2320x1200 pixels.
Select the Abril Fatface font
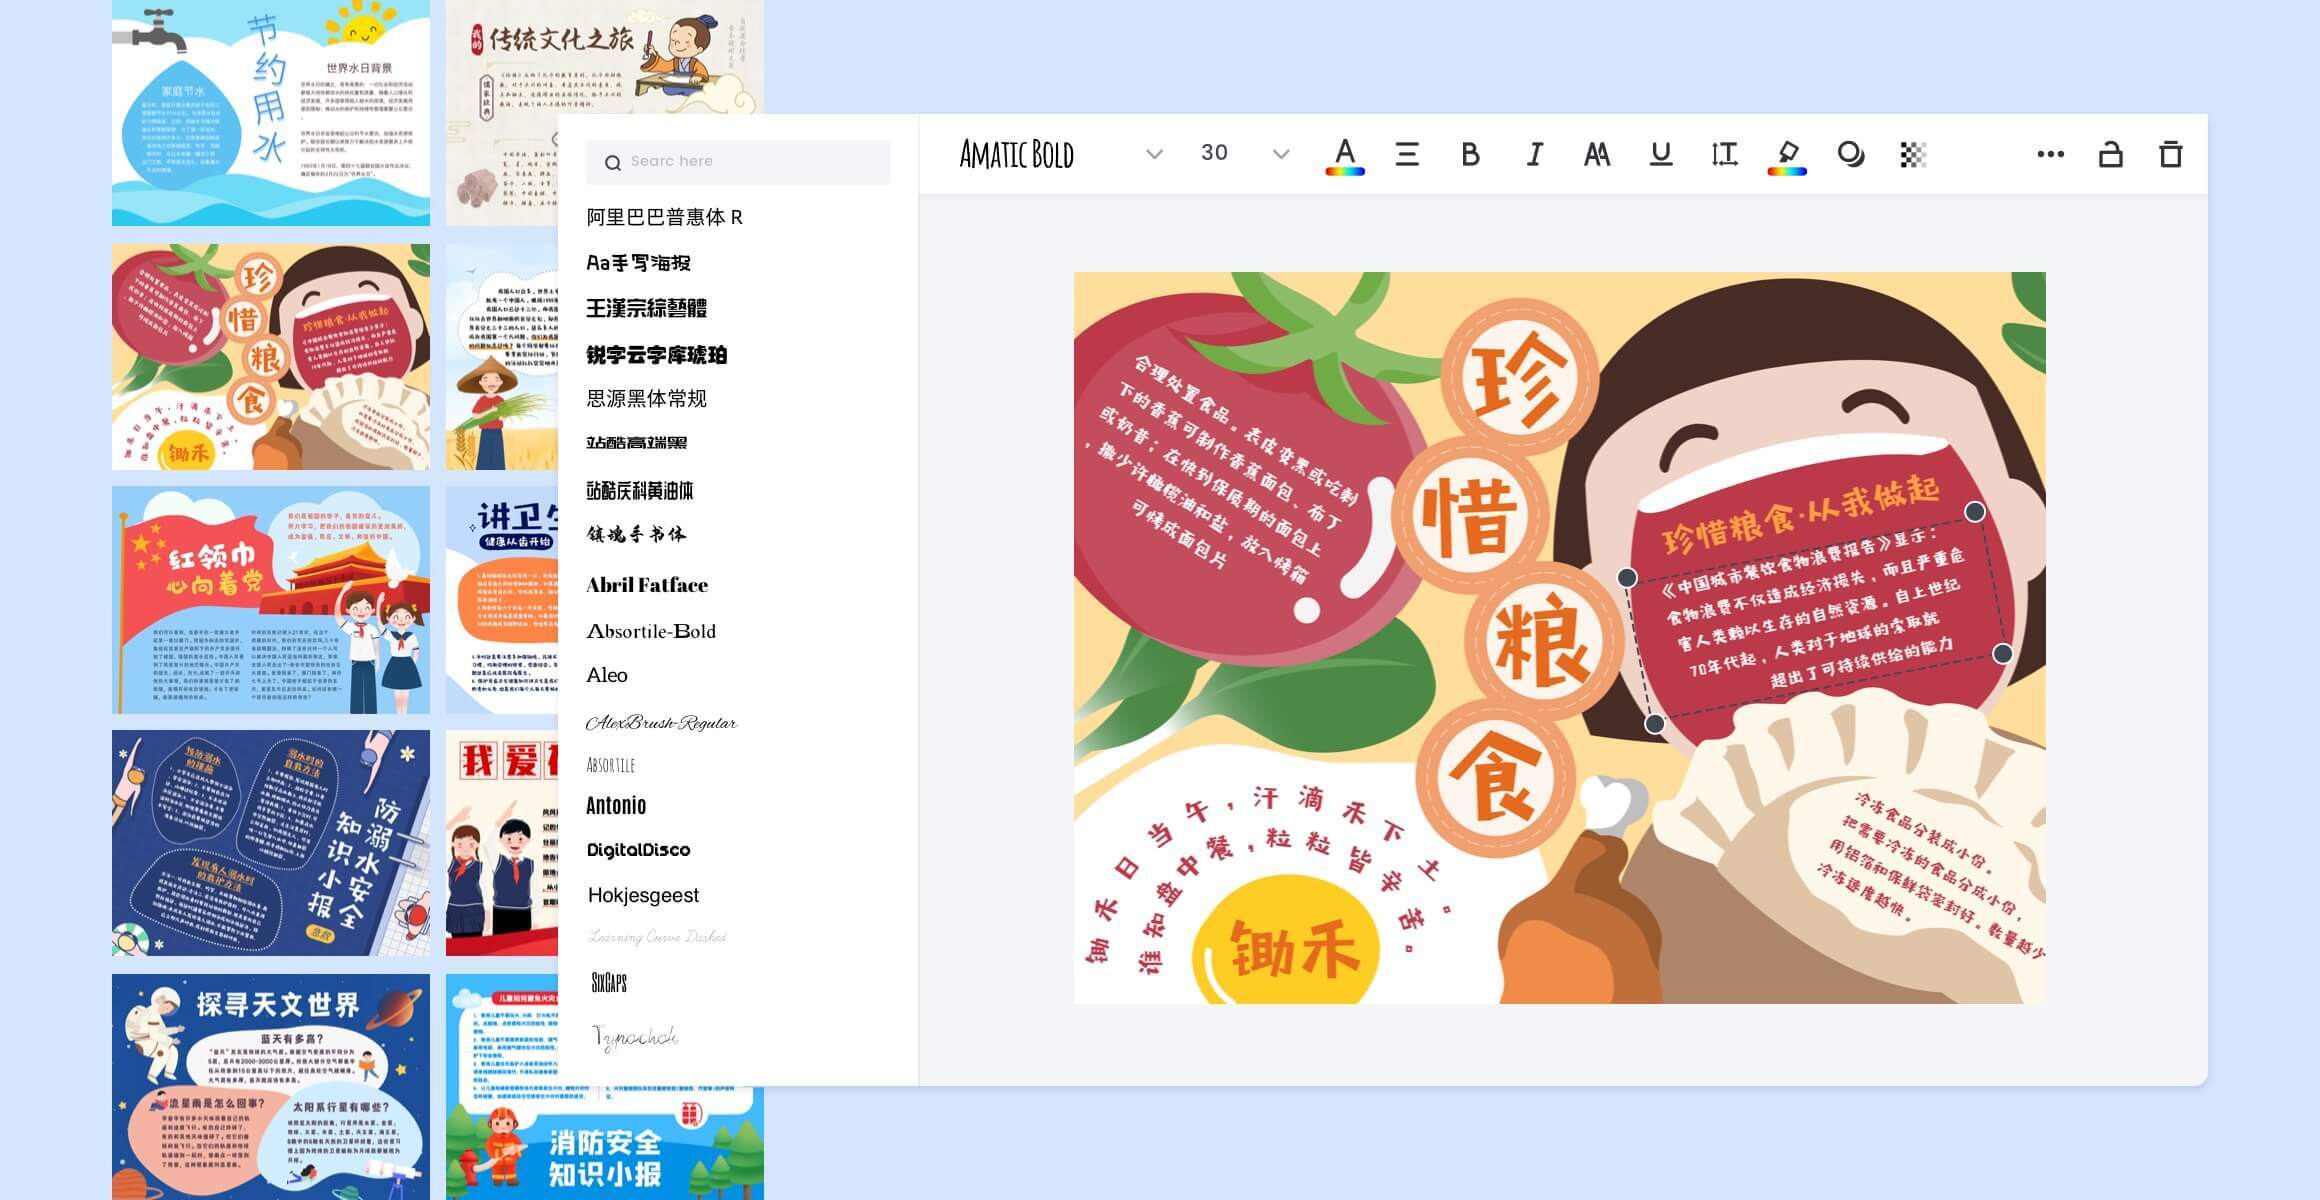647,585
